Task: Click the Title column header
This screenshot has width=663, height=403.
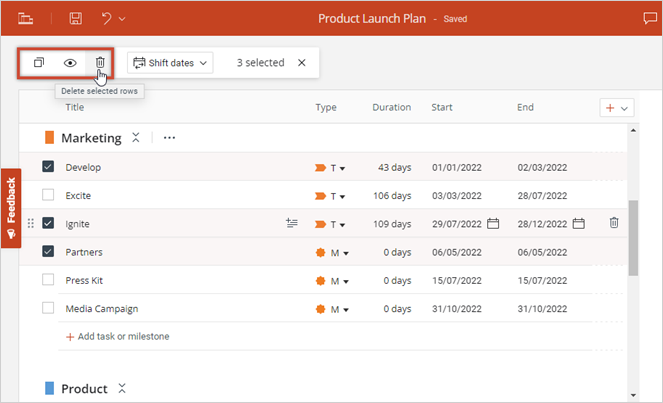Action: point(74,107)
